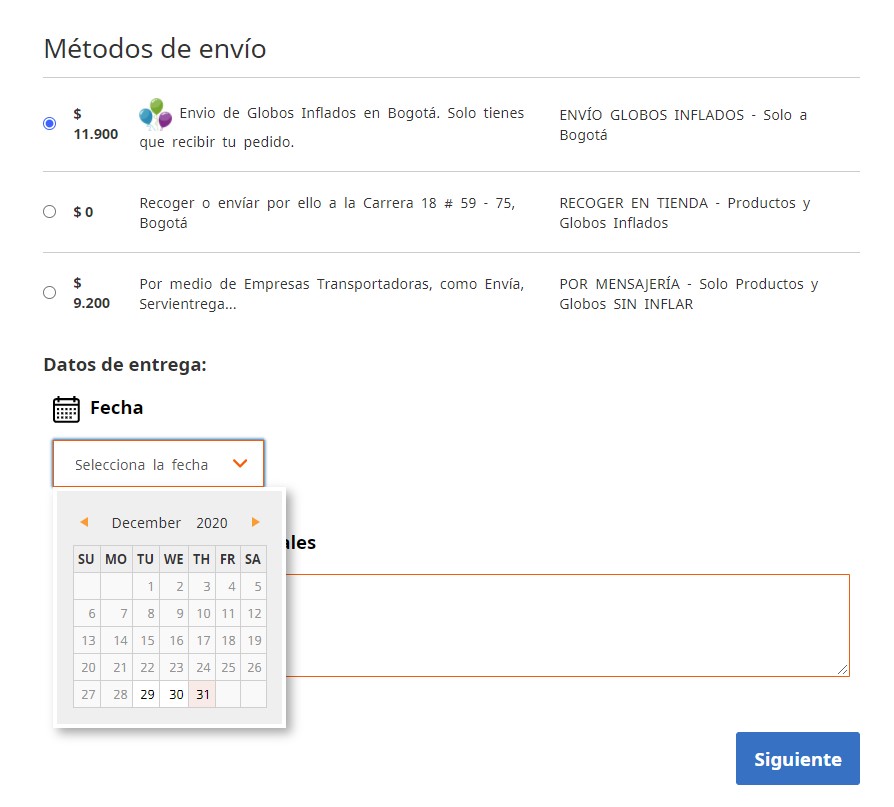Click the Siguiente button
Image resolution: width=894 pixels, height=807 pixels.
click(798, 759)
